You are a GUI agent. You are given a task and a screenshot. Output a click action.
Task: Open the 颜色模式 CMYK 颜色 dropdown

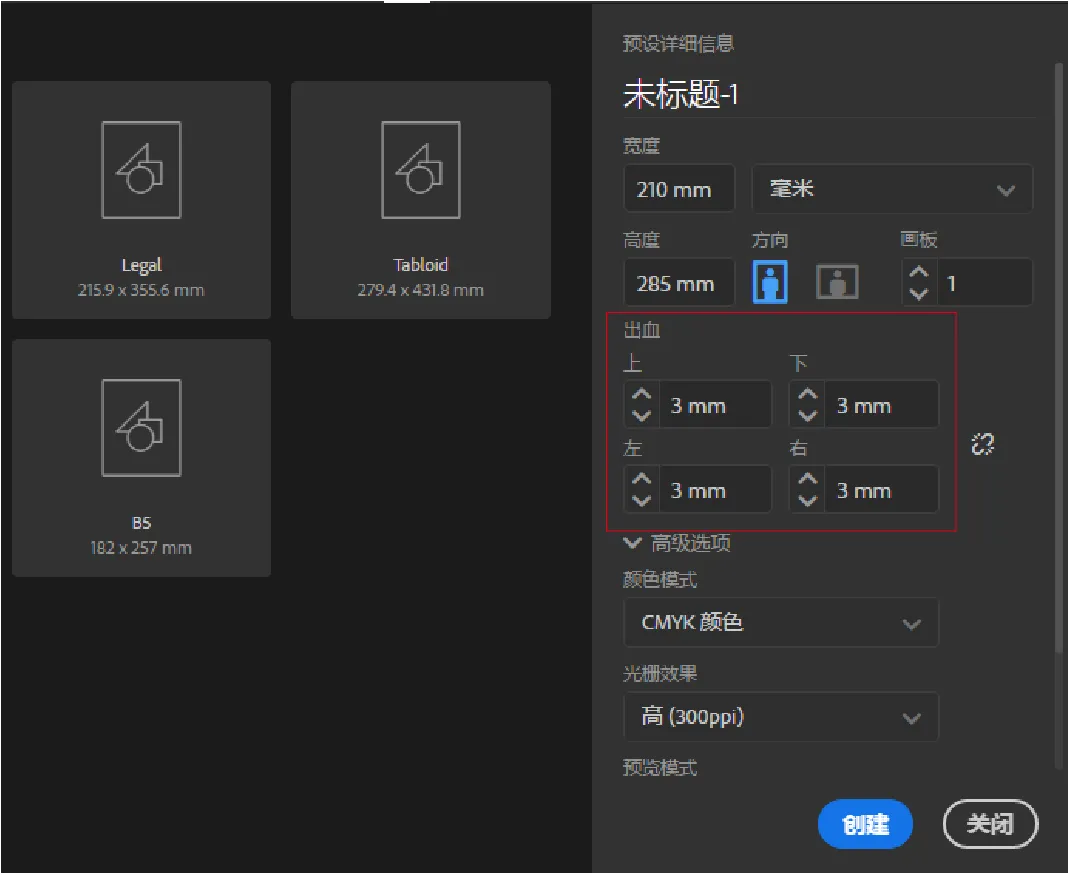pos(781,622)
